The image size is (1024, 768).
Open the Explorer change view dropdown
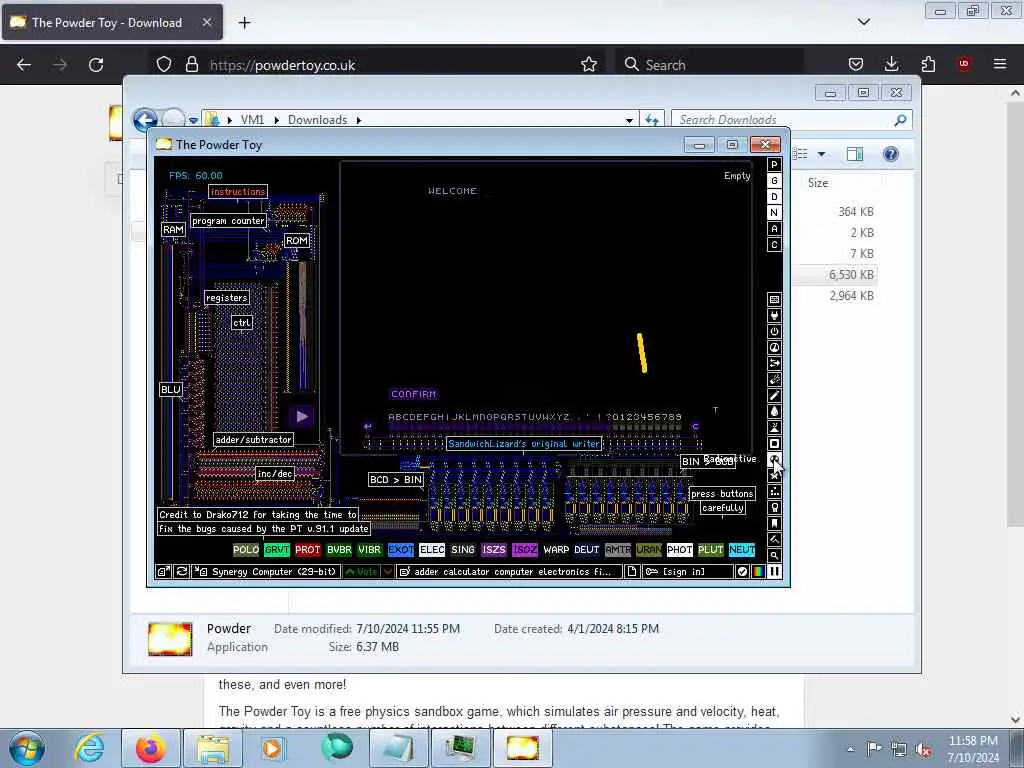(x=822, y=154)
